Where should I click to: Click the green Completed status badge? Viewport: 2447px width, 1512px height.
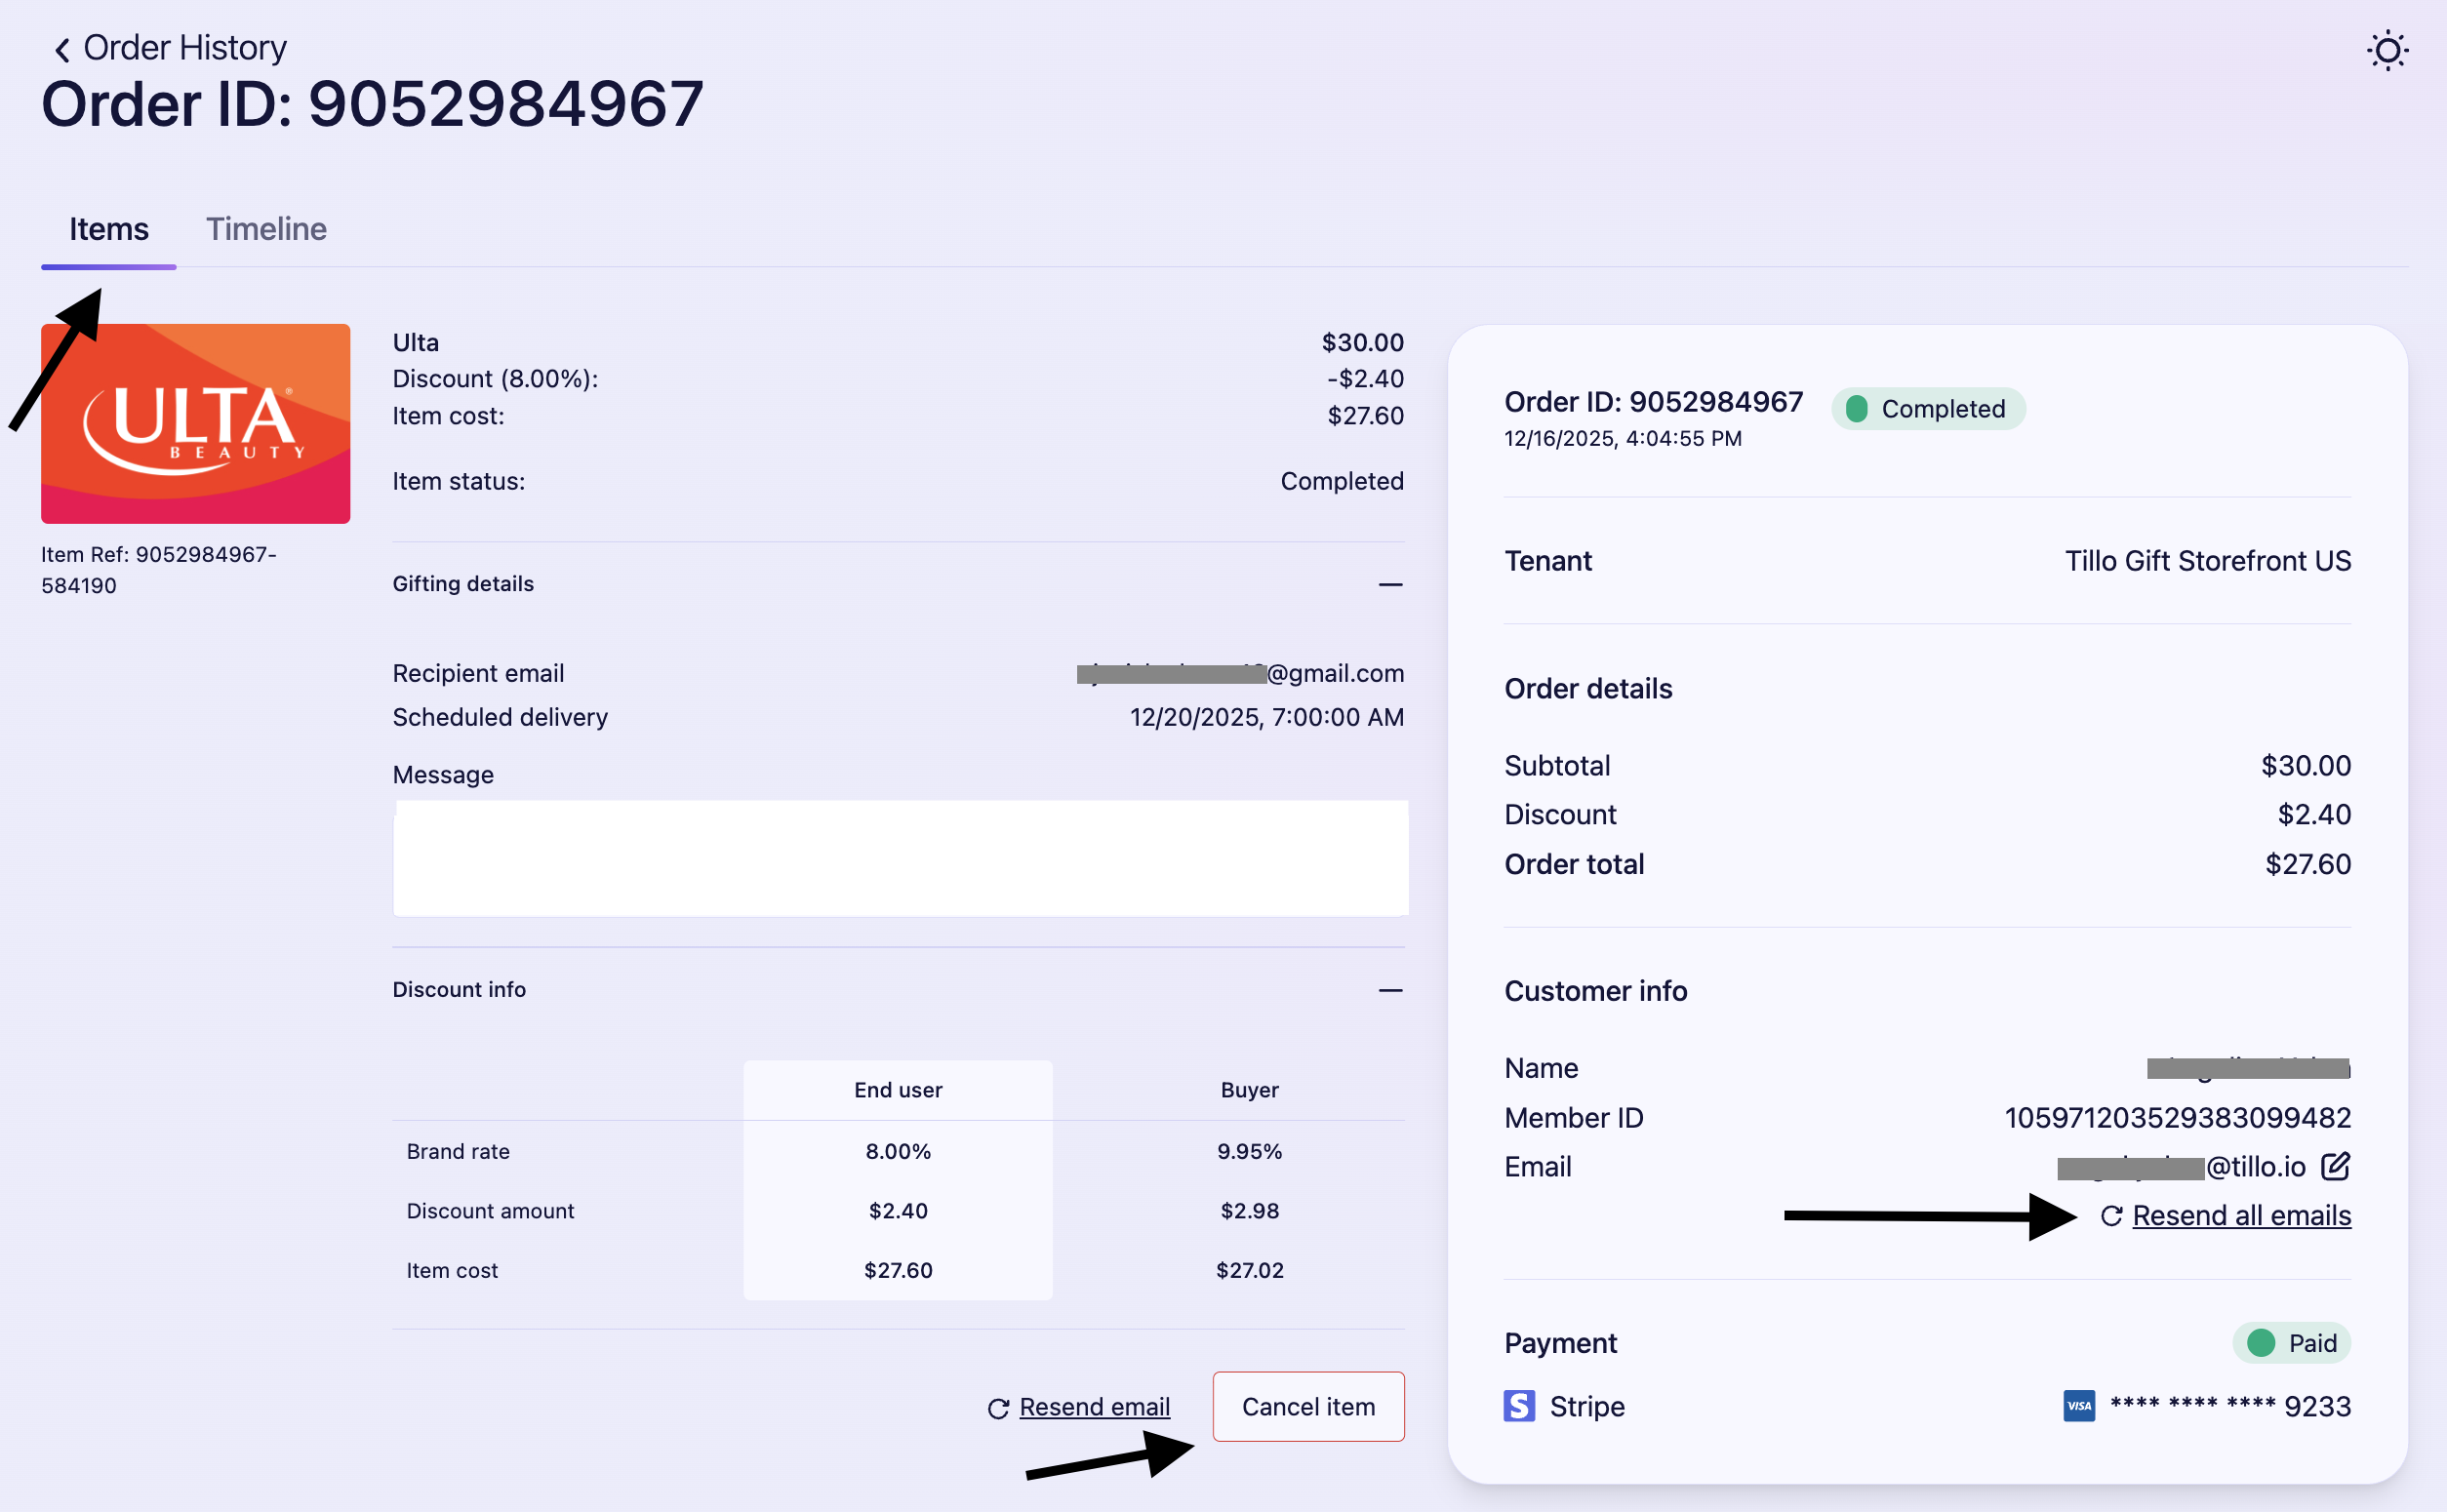pos(1927,409)
